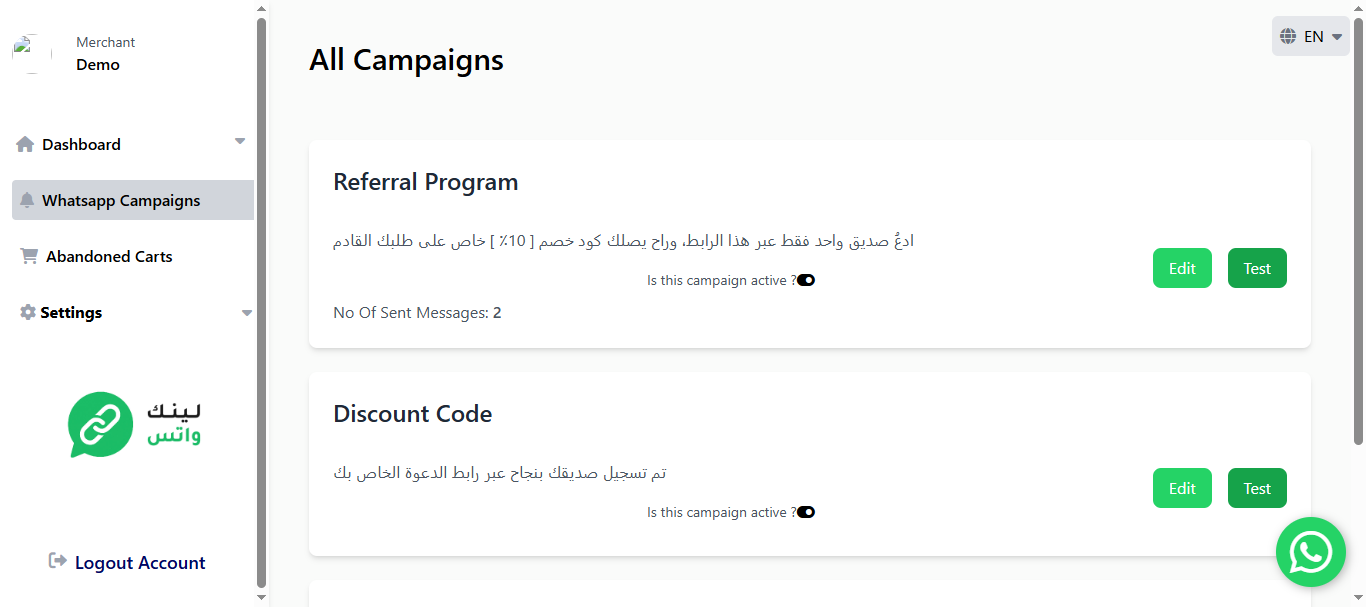
Task: Click the main page vertical scrollbar
Action: [1358, 230]
